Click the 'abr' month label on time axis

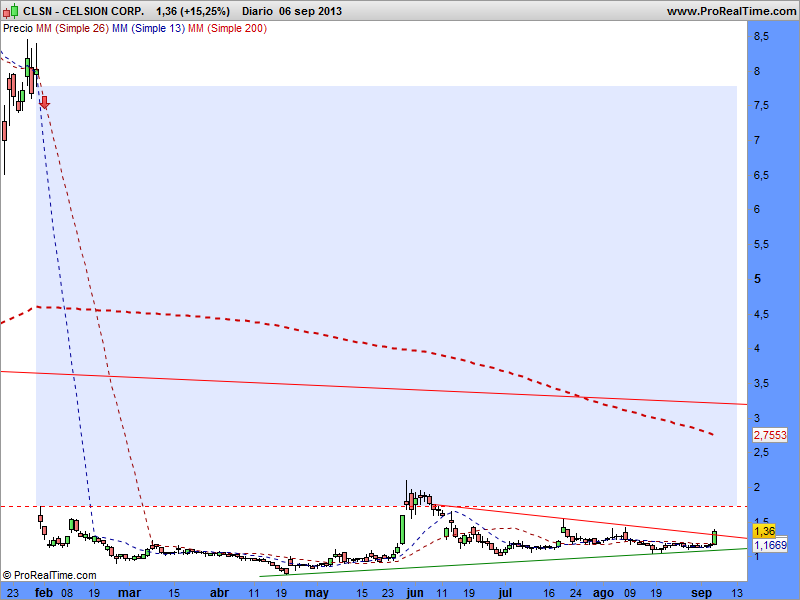(x=220, y=593)
